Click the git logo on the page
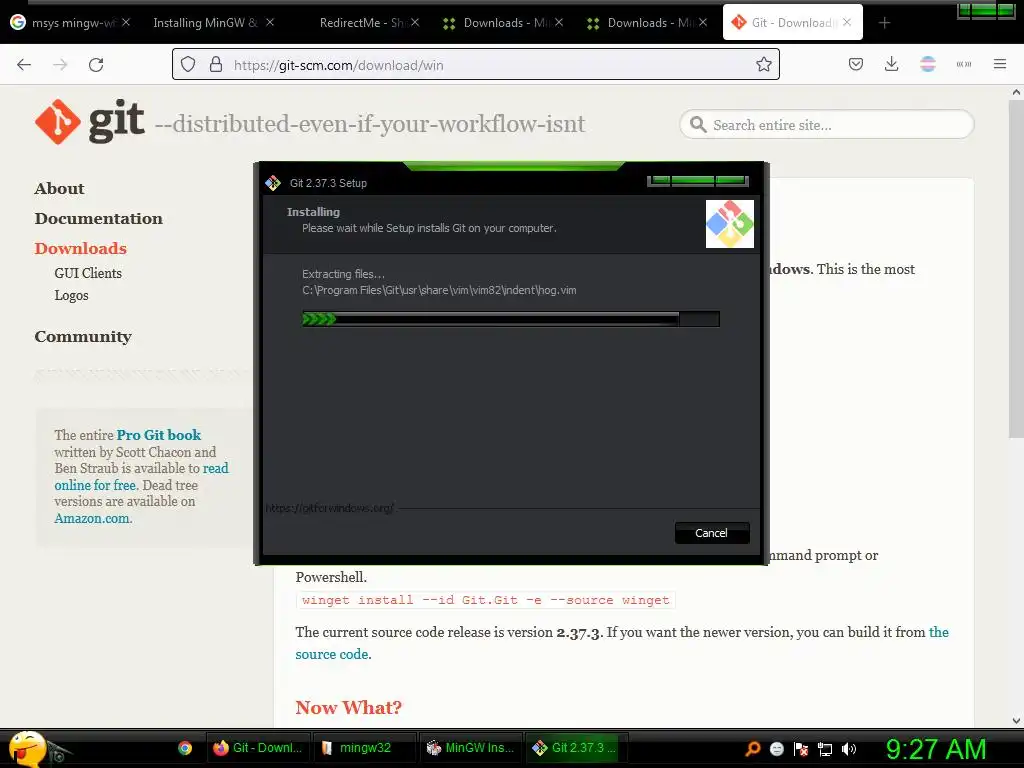This screenshot has height=768, width=1024. (x=90, y=121)
